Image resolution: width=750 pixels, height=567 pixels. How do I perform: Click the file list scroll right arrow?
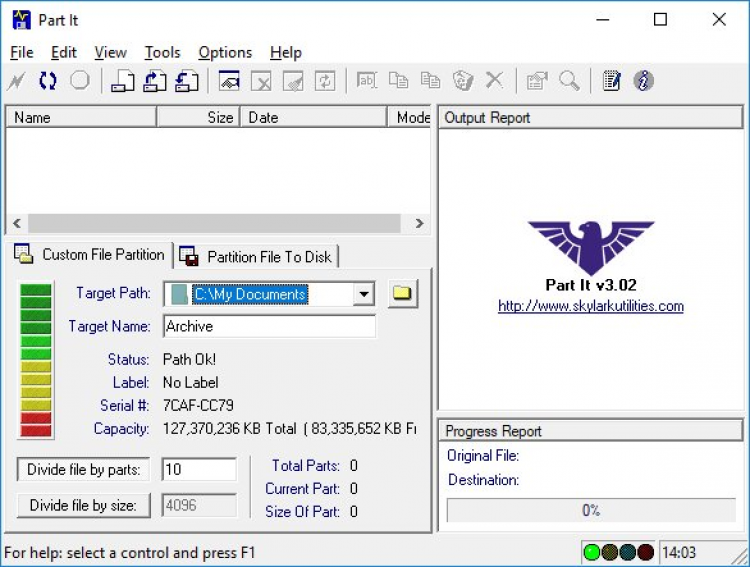point(419,223)
